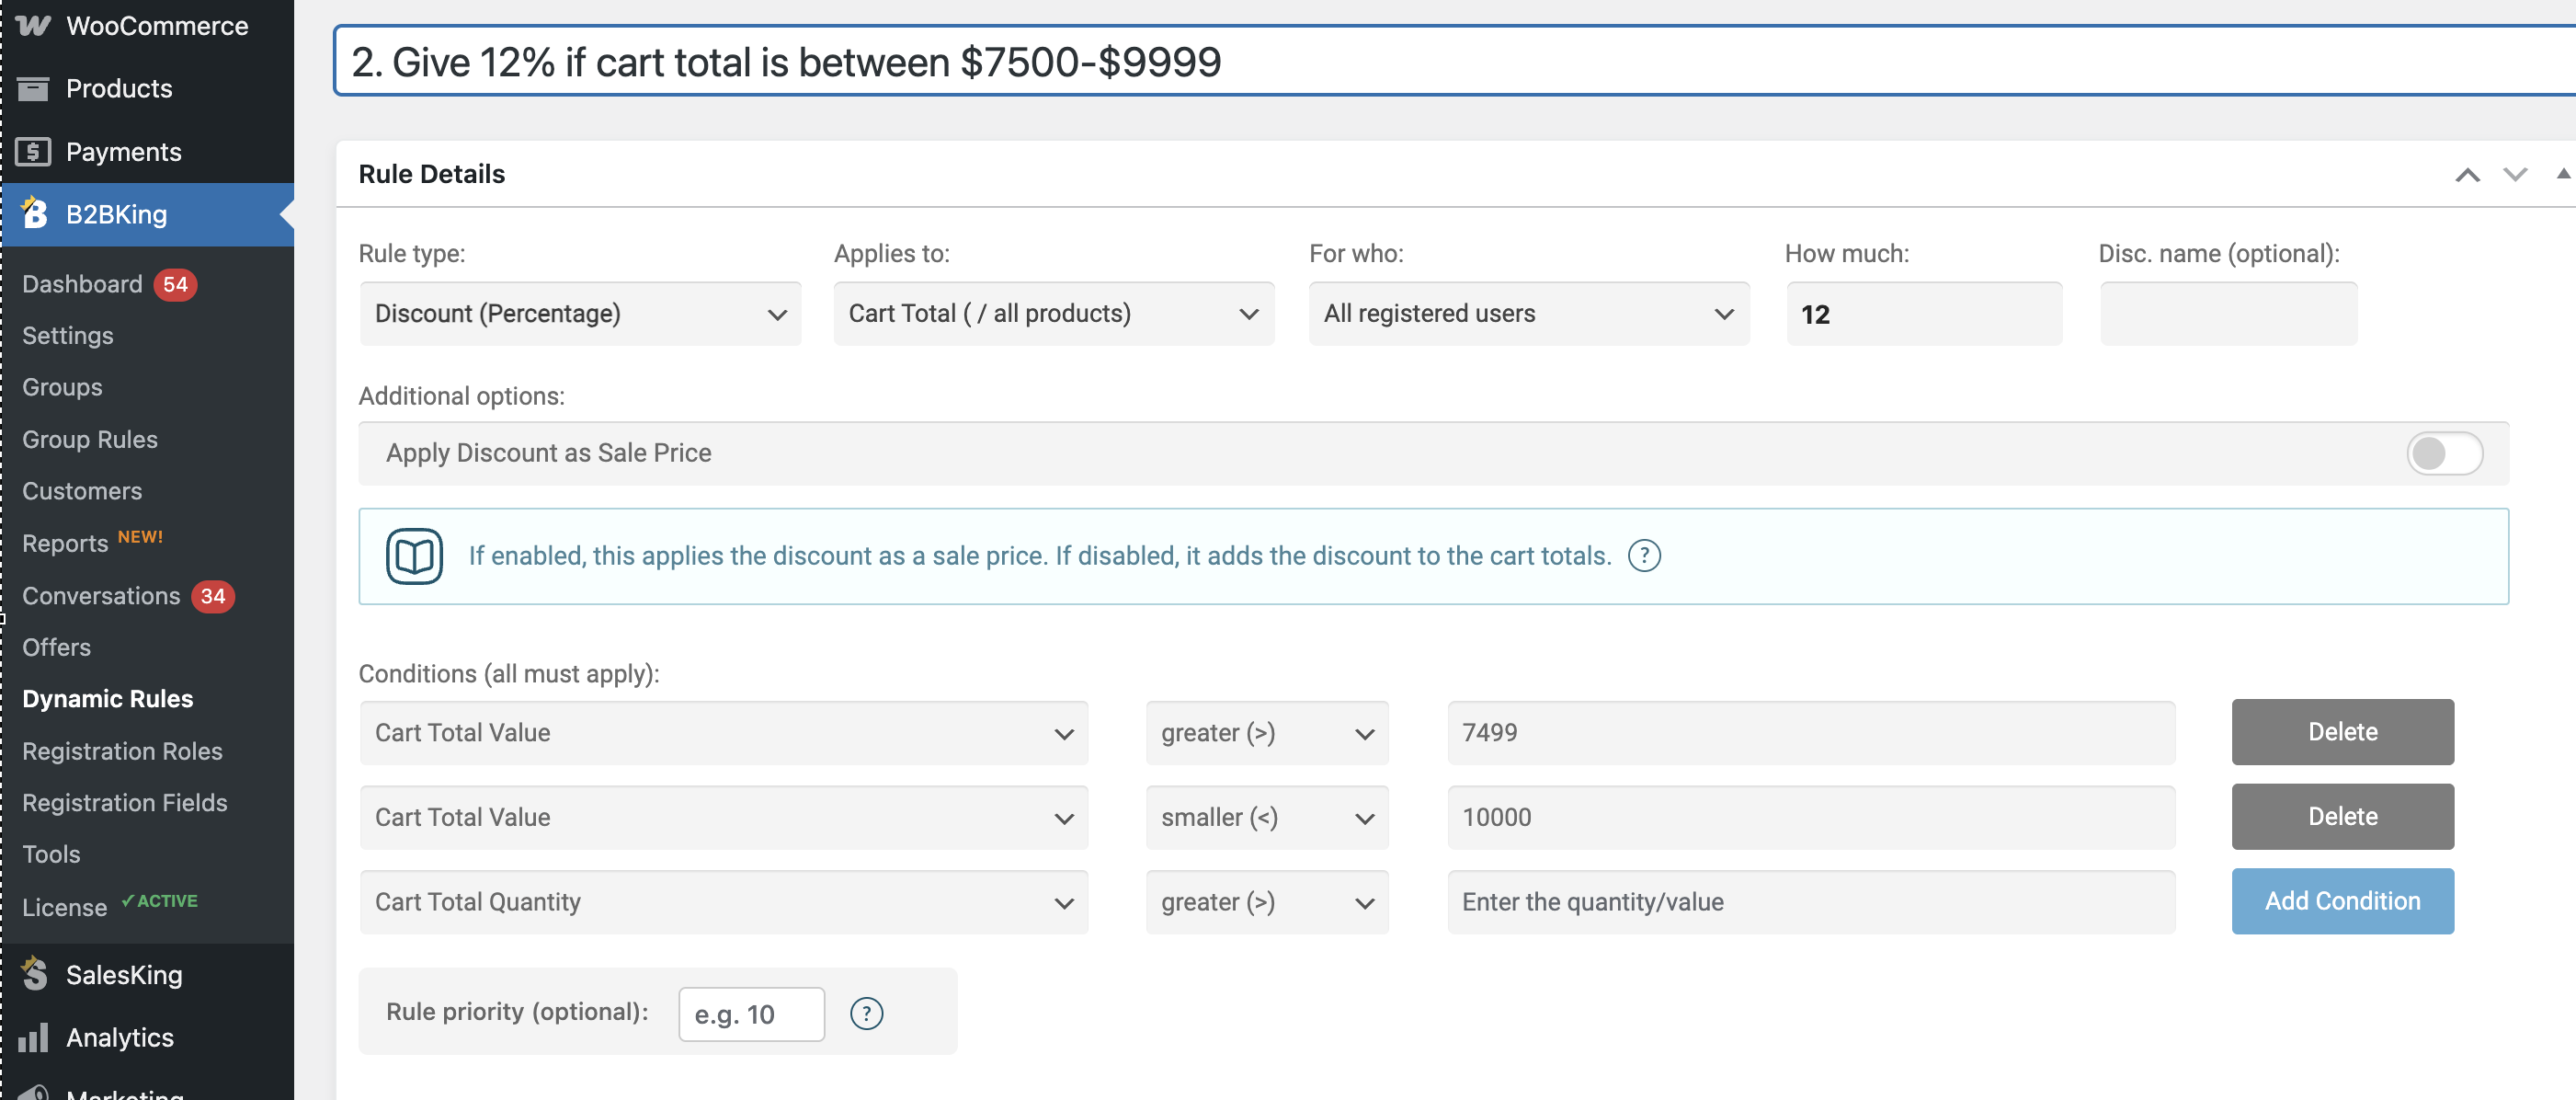Click the help icon beside sale price info
The width and height of the screenshot is (2576, 1100).
(x=1644, y=556)
